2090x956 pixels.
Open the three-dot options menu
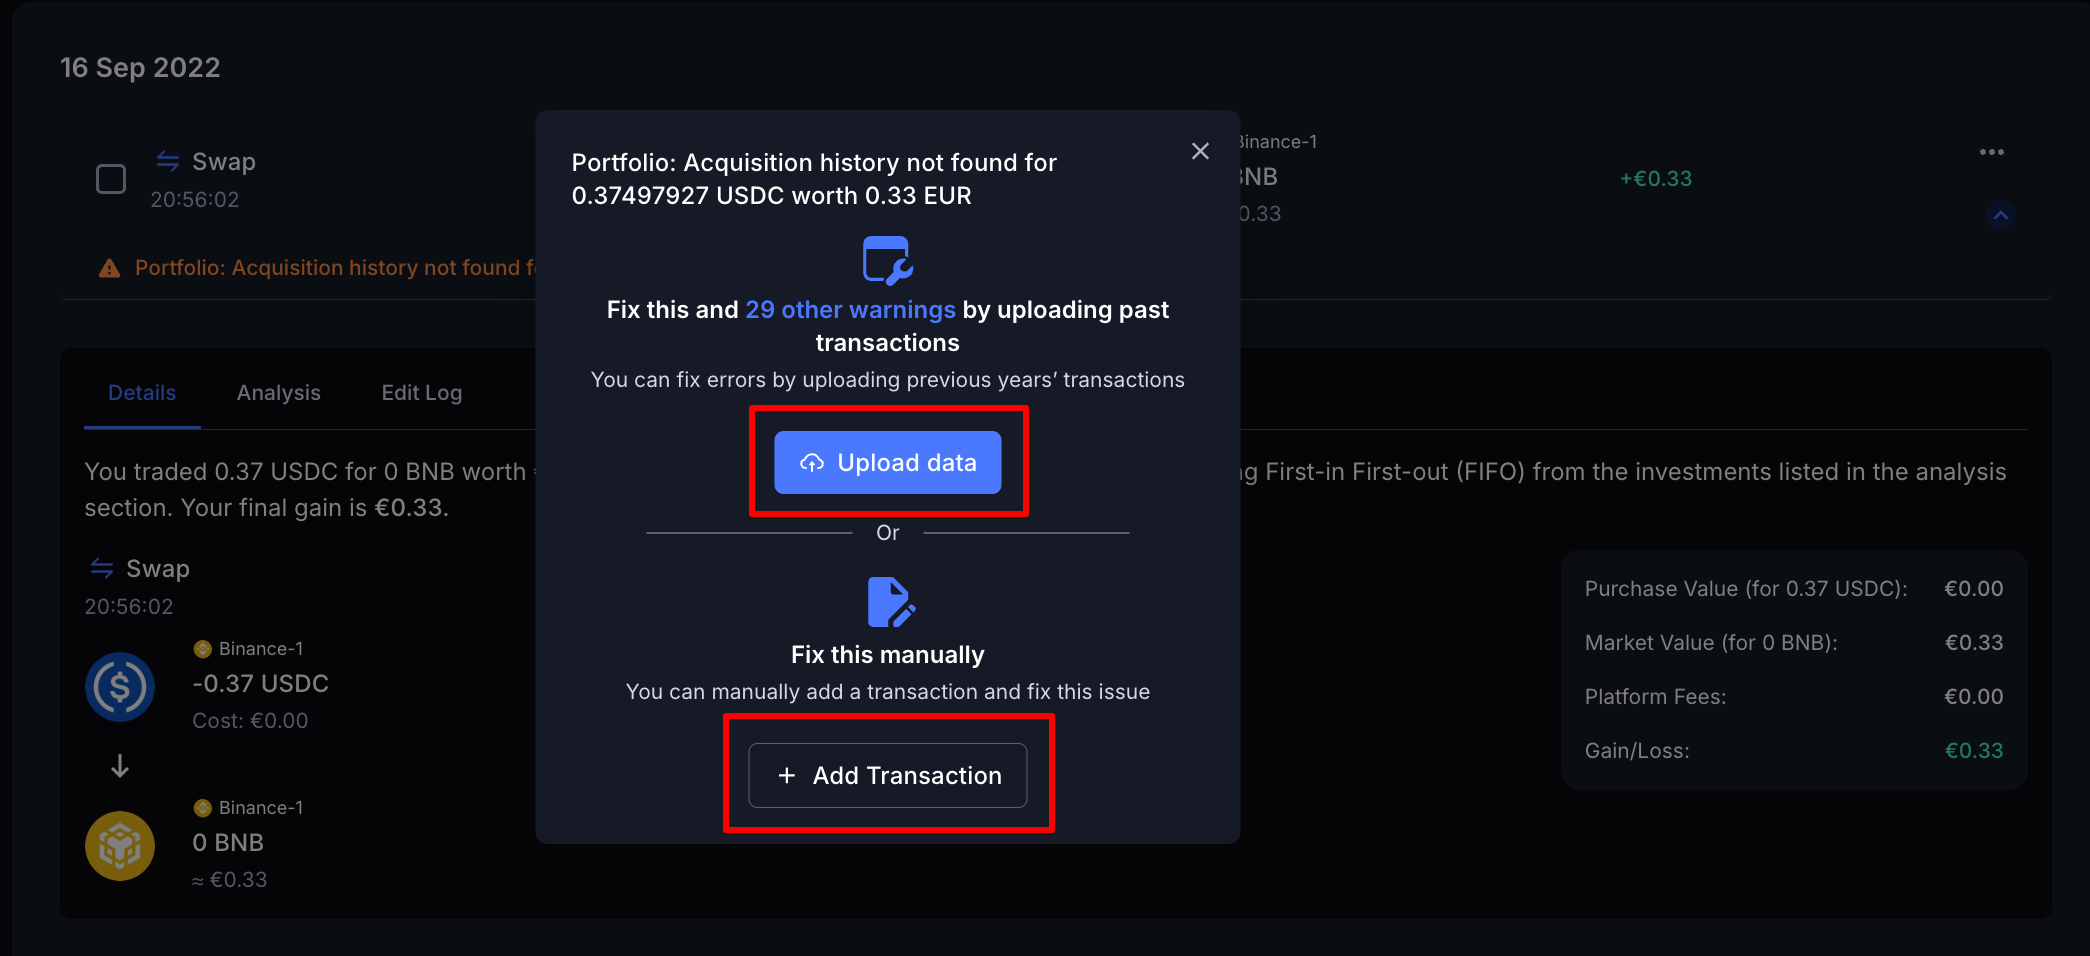click(1992, 151)
